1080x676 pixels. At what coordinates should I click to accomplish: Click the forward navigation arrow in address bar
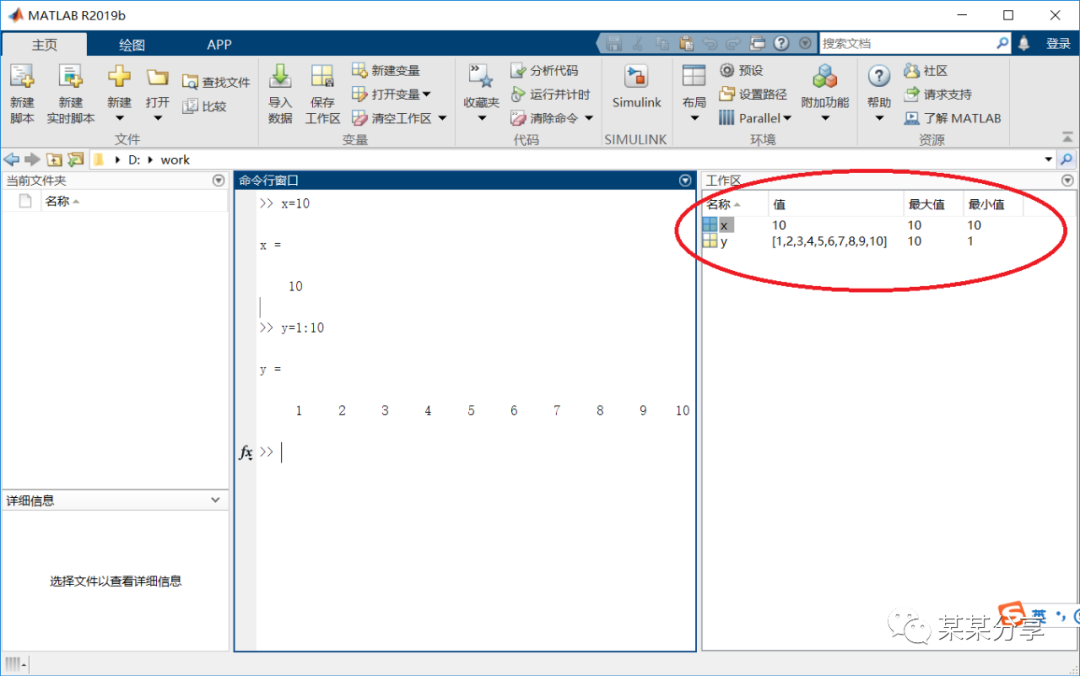[x=32, y=160]
